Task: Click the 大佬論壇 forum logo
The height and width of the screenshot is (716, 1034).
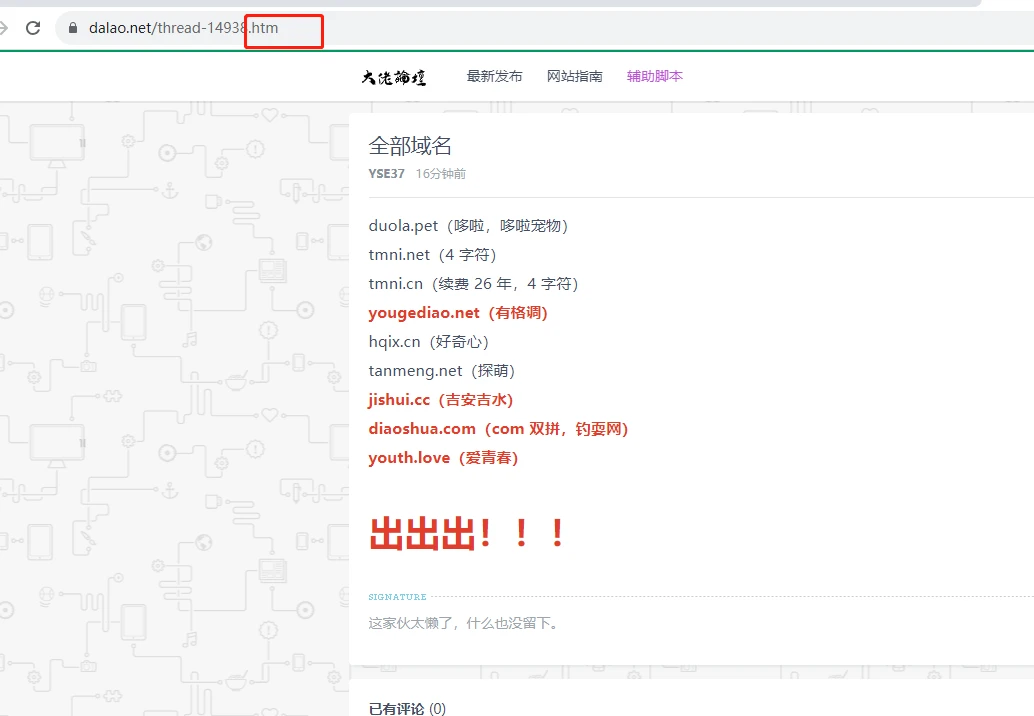Action: (394, 77)
